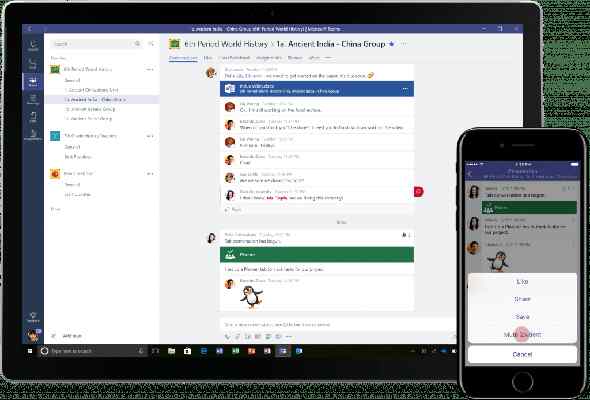
Task: Click the Attach paperclip under the compose box
Action: click(238, 336)
